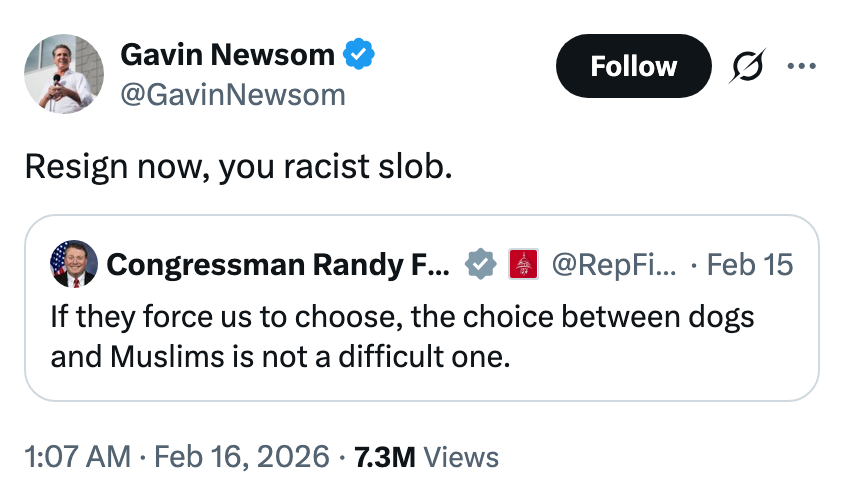Image resolution: width=848 pixels, height=502 pixels.
Task: Click Congressman Randy F's small avatar
Action: click(x=74, y=264)
